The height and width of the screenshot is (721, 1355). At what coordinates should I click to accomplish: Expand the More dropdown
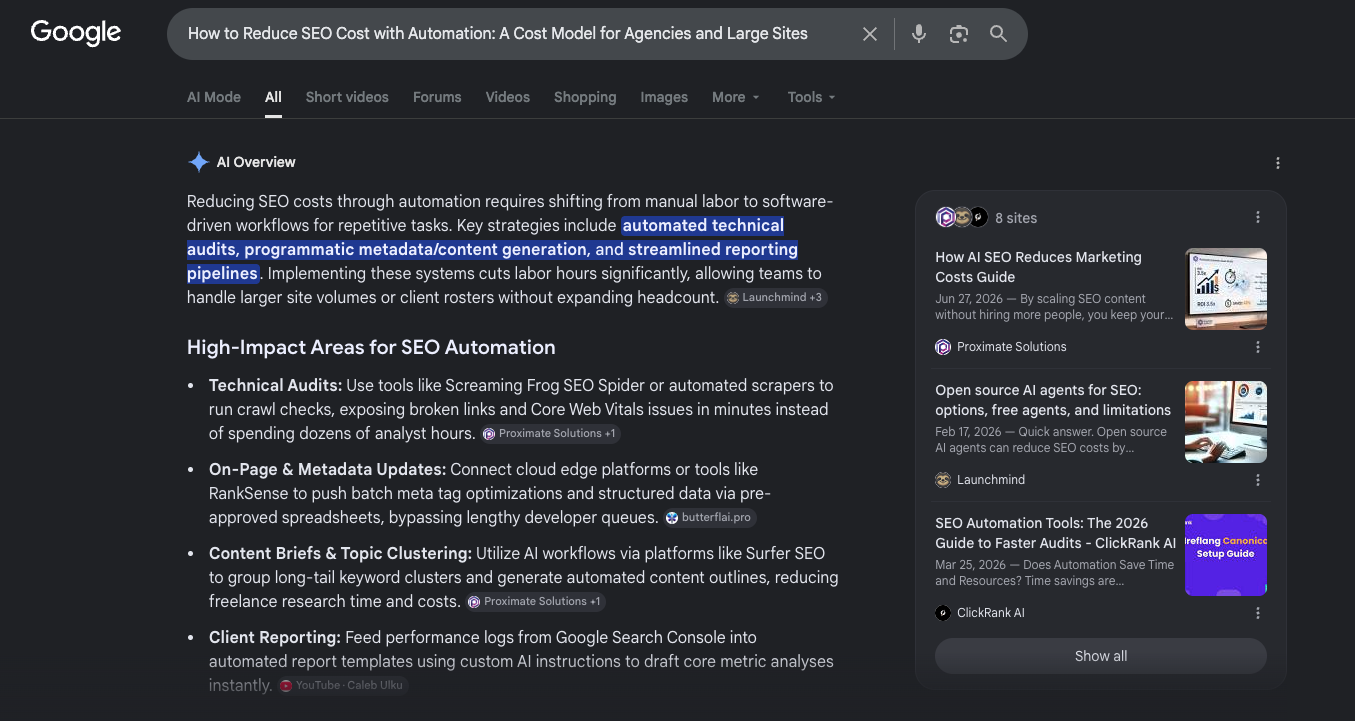tap(736, 97)
